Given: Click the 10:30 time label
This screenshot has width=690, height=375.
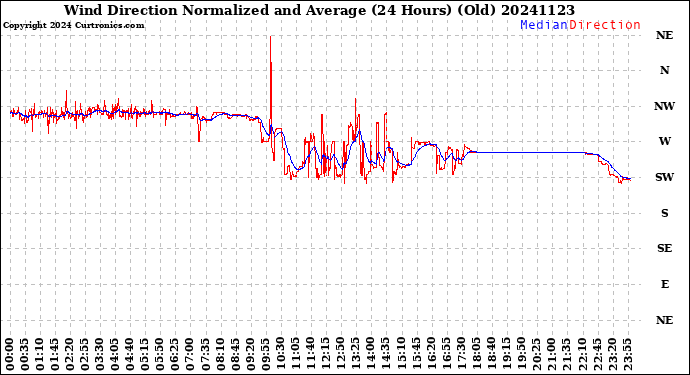Looking at the screenshot, I should click(x=280, y=354).
